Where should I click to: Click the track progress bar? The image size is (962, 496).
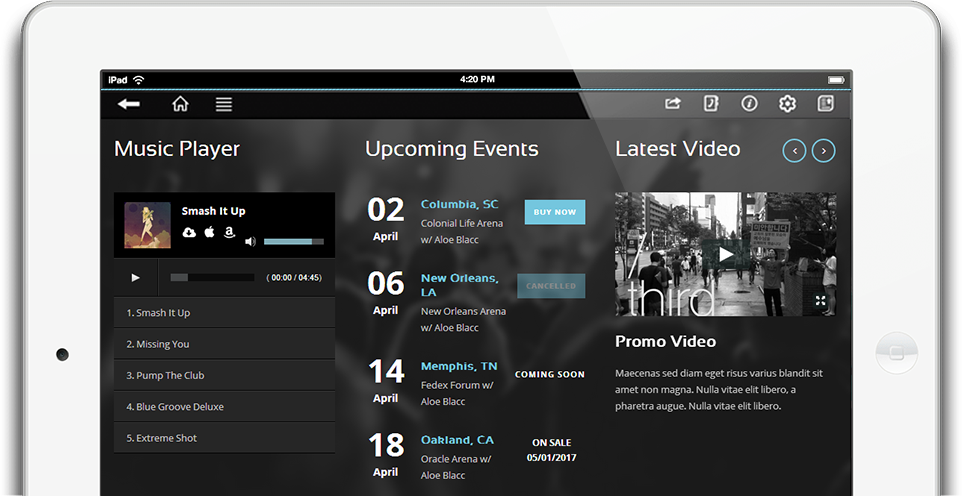[212, 277]
